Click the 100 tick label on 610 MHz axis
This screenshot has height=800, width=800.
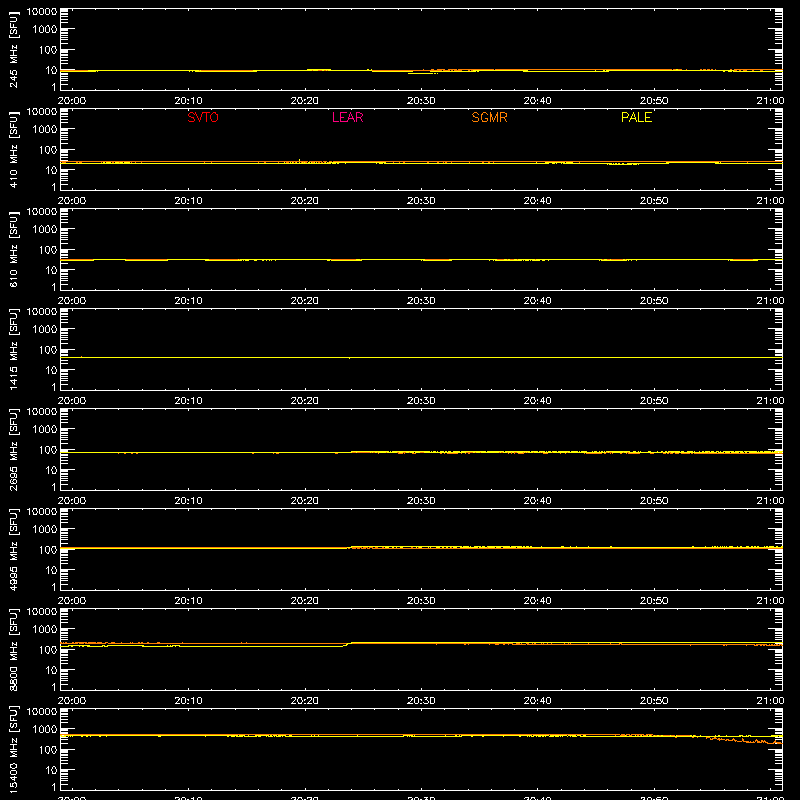(x=48, y=250)
